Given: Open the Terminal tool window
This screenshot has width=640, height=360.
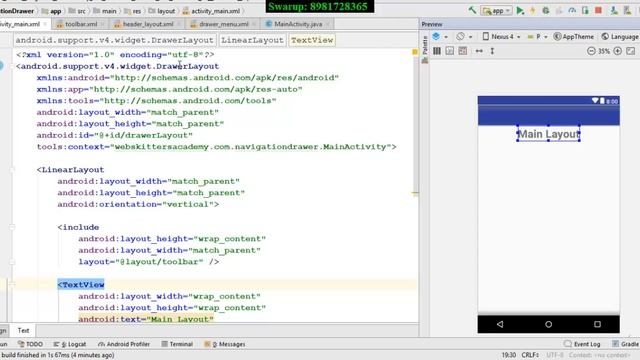Looking at the screenshot, I should 177,344.
